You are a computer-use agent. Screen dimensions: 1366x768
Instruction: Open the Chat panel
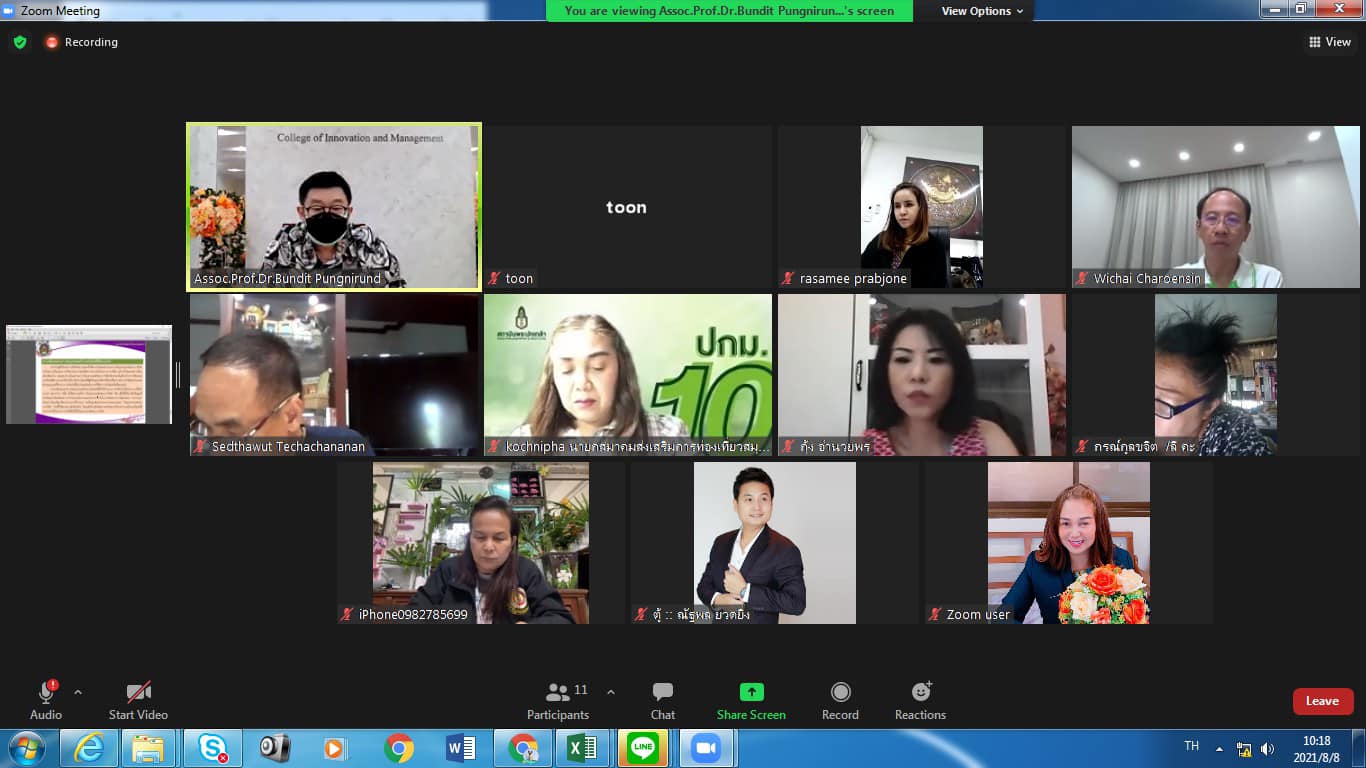(662, 700)
